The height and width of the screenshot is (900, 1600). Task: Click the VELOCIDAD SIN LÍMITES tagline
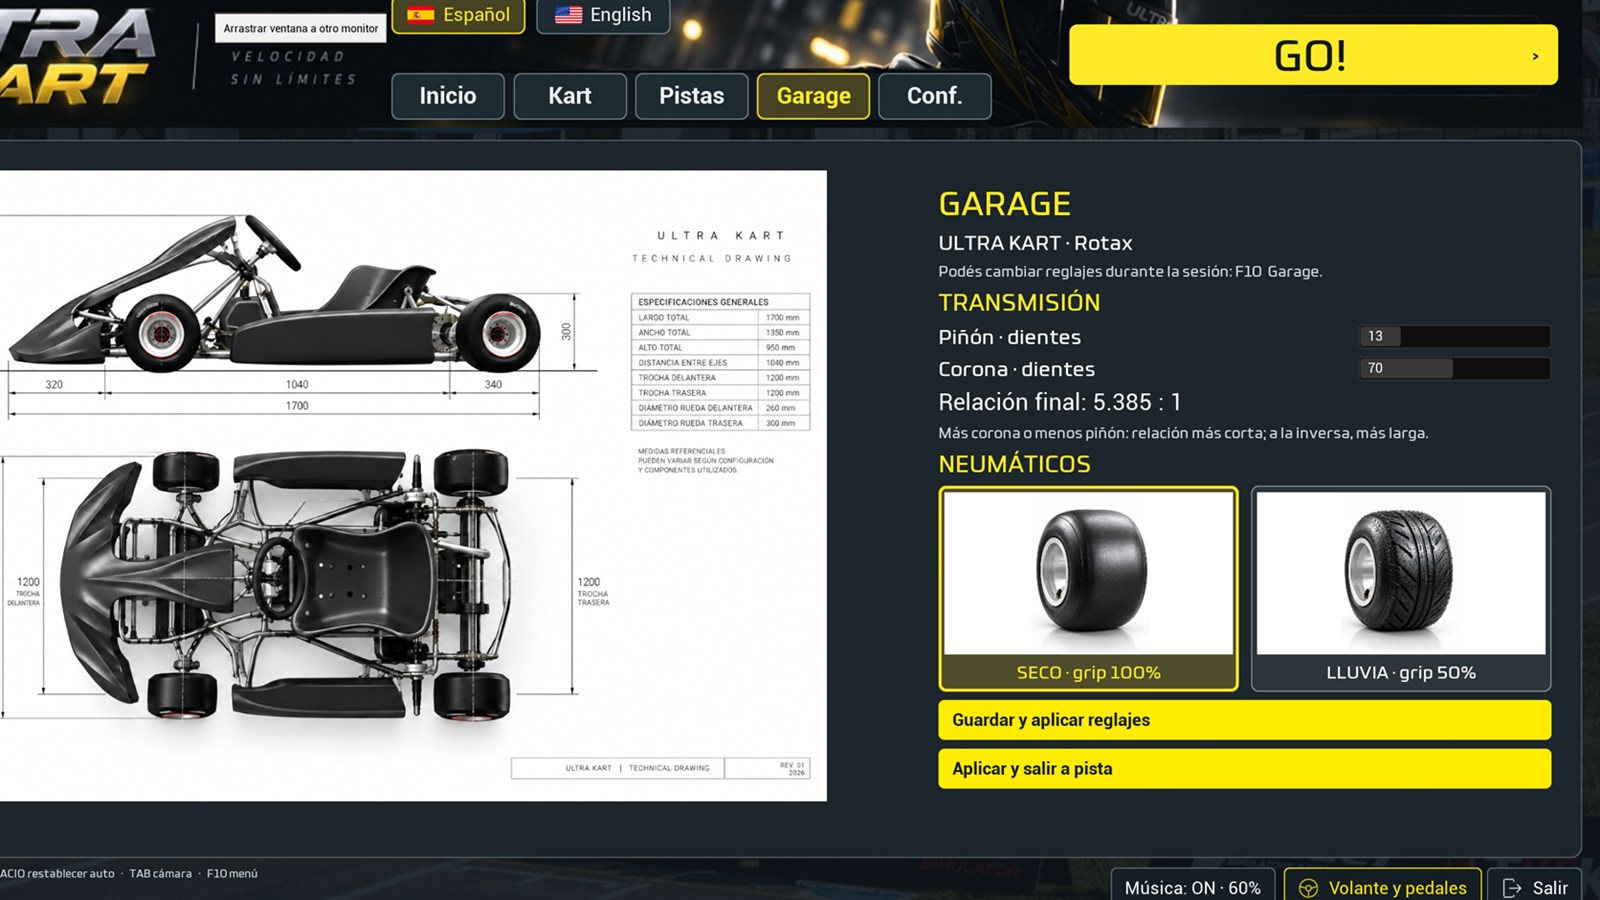293,68
